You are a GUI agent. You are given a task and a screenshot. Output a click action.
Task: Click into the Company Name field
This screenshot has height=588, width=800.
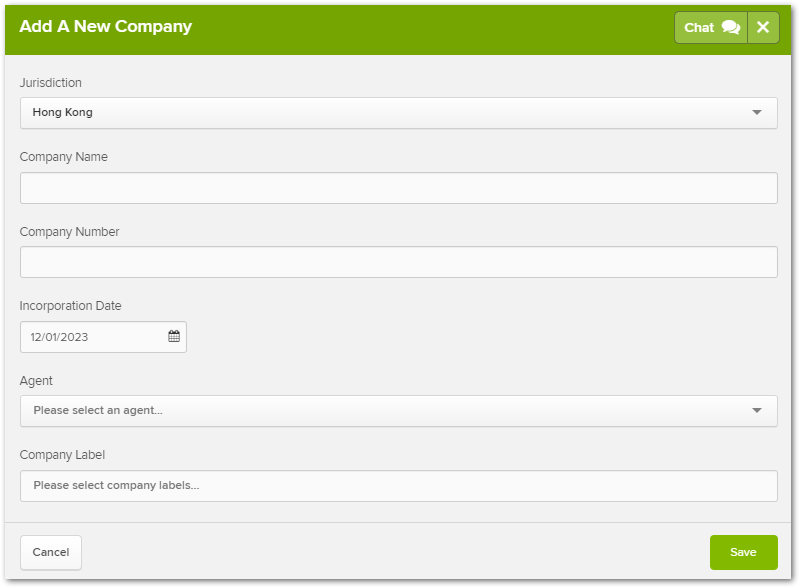tap(398, 188)
